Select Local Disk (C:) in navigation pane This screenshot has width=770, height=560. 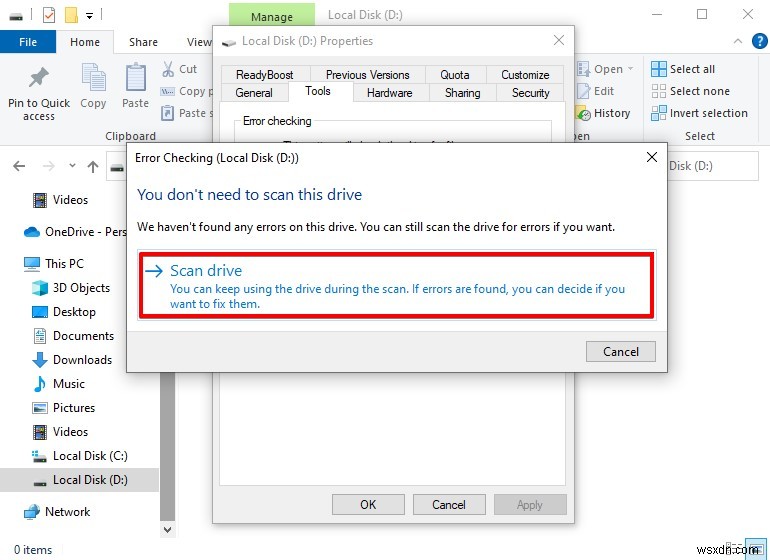coord(80,456)
